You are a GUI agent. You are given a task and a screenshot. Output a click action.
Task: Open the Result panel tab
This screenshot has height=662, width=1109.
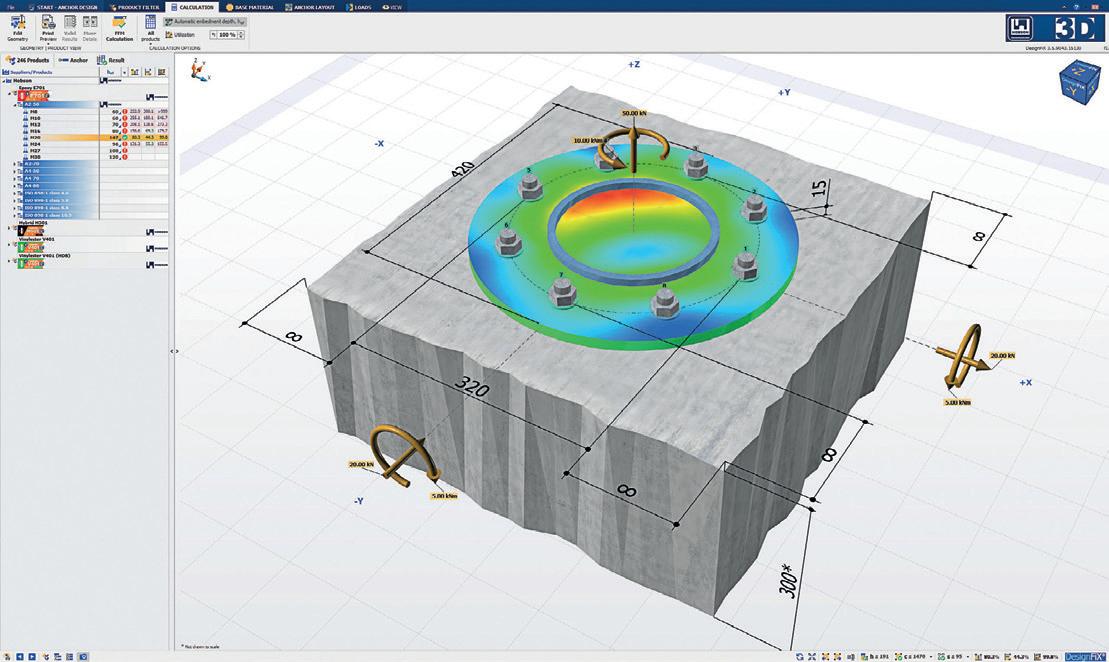click(110, 60)
